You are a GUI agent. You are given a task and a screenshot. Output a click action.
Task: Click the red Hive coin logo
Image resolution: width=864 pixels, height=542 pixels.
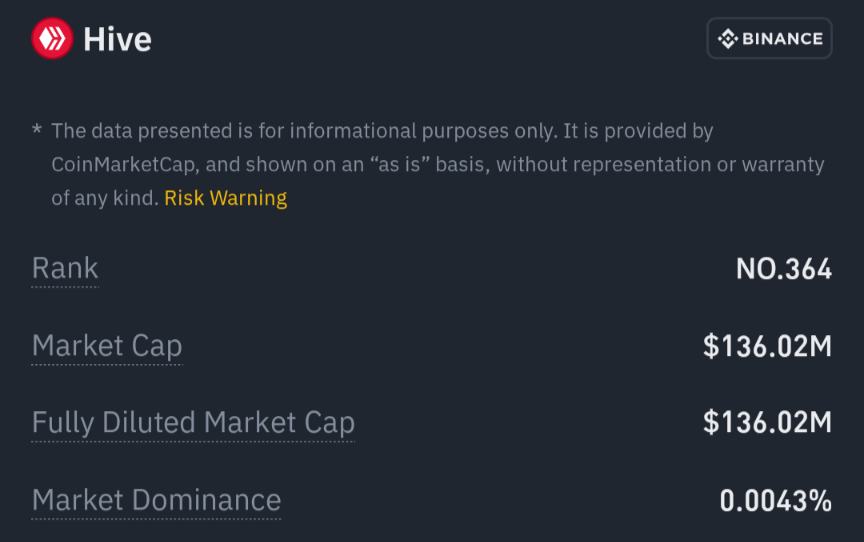pyautogui.click(x=52, y=38)
